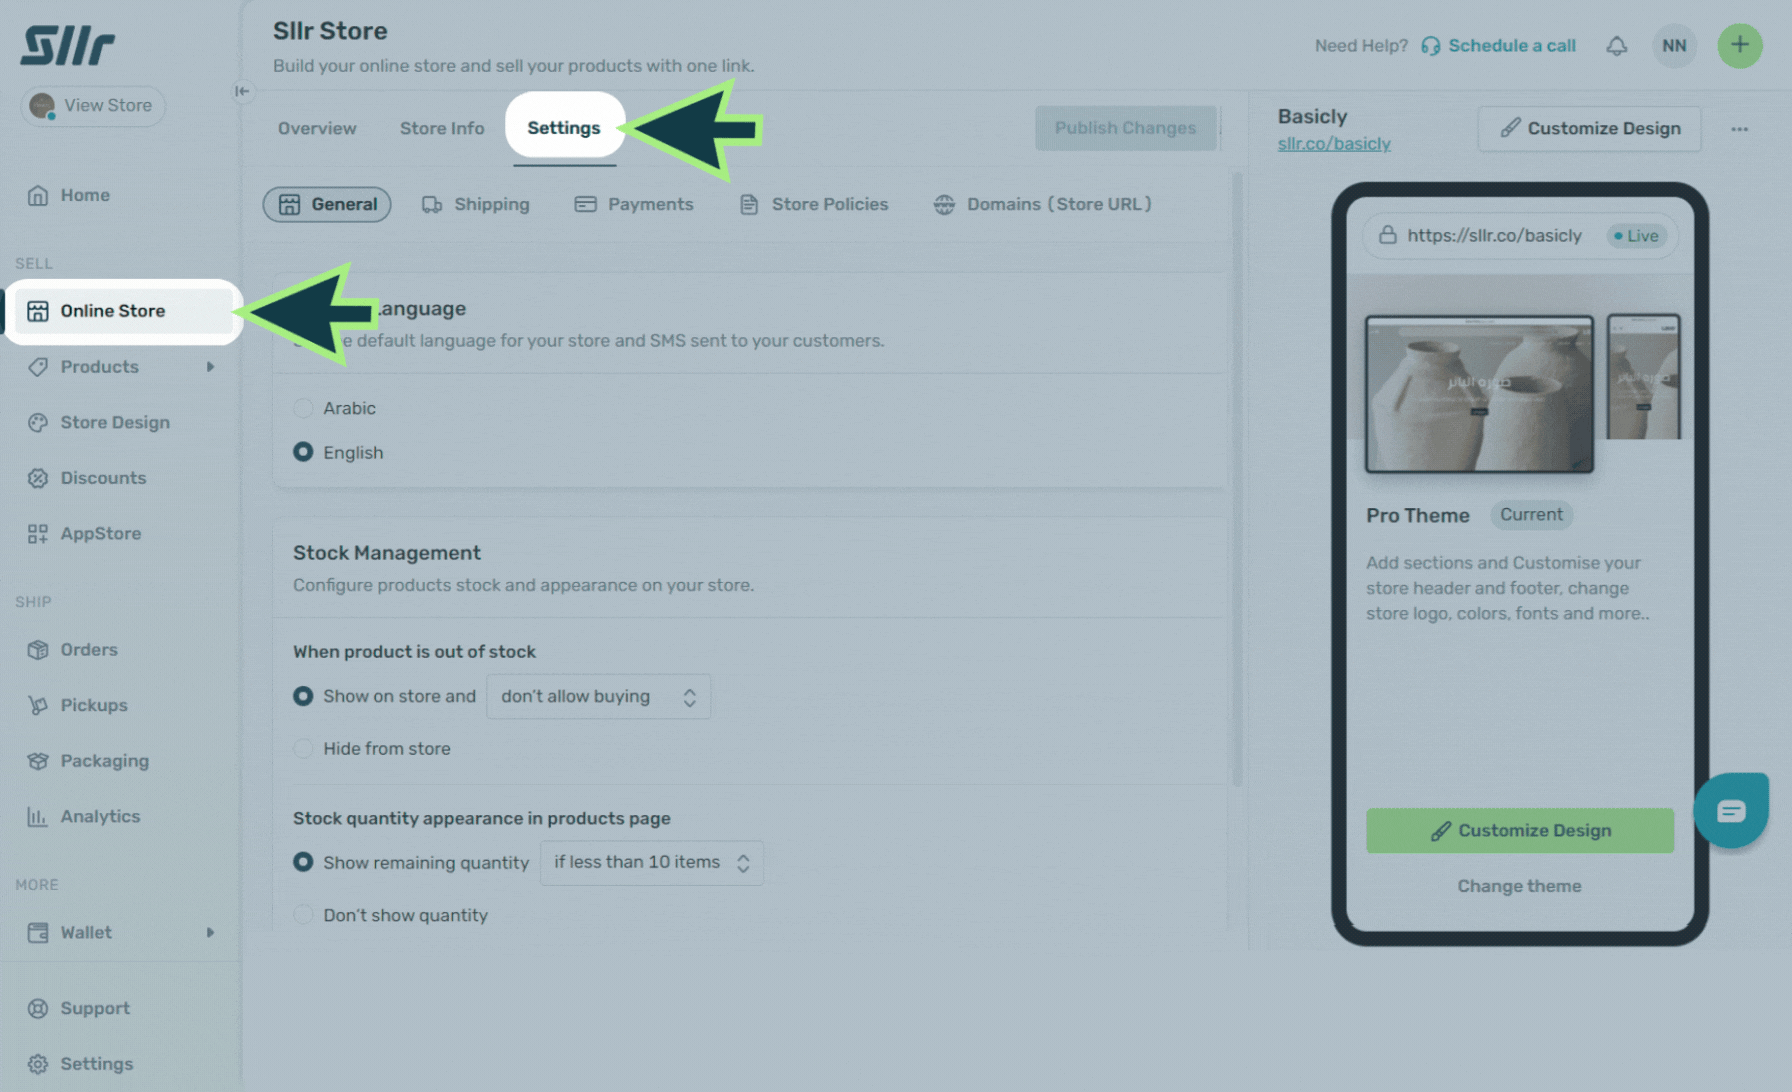Click the sllr.co/basicly link
Image resolution: width=1792 pixels, height=1092 pixels.
point(1334,144)
